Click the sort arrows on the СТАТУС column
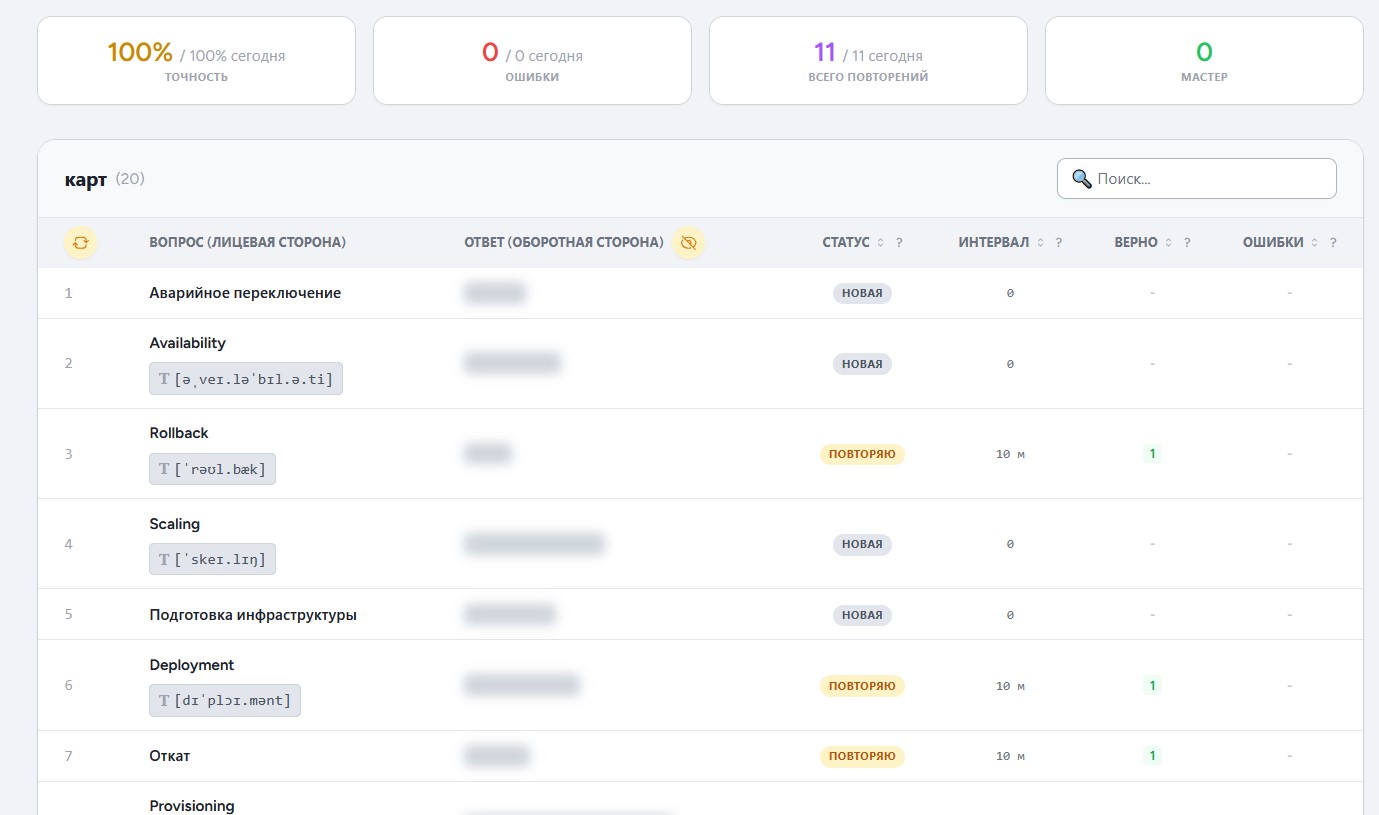 879,242
